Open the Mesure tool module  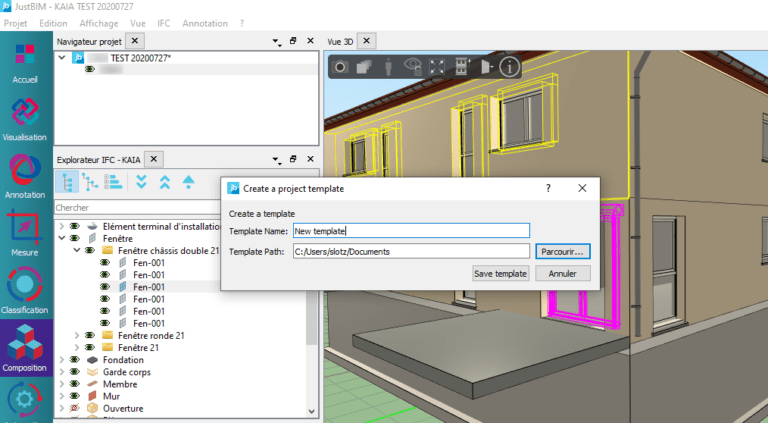25,234
